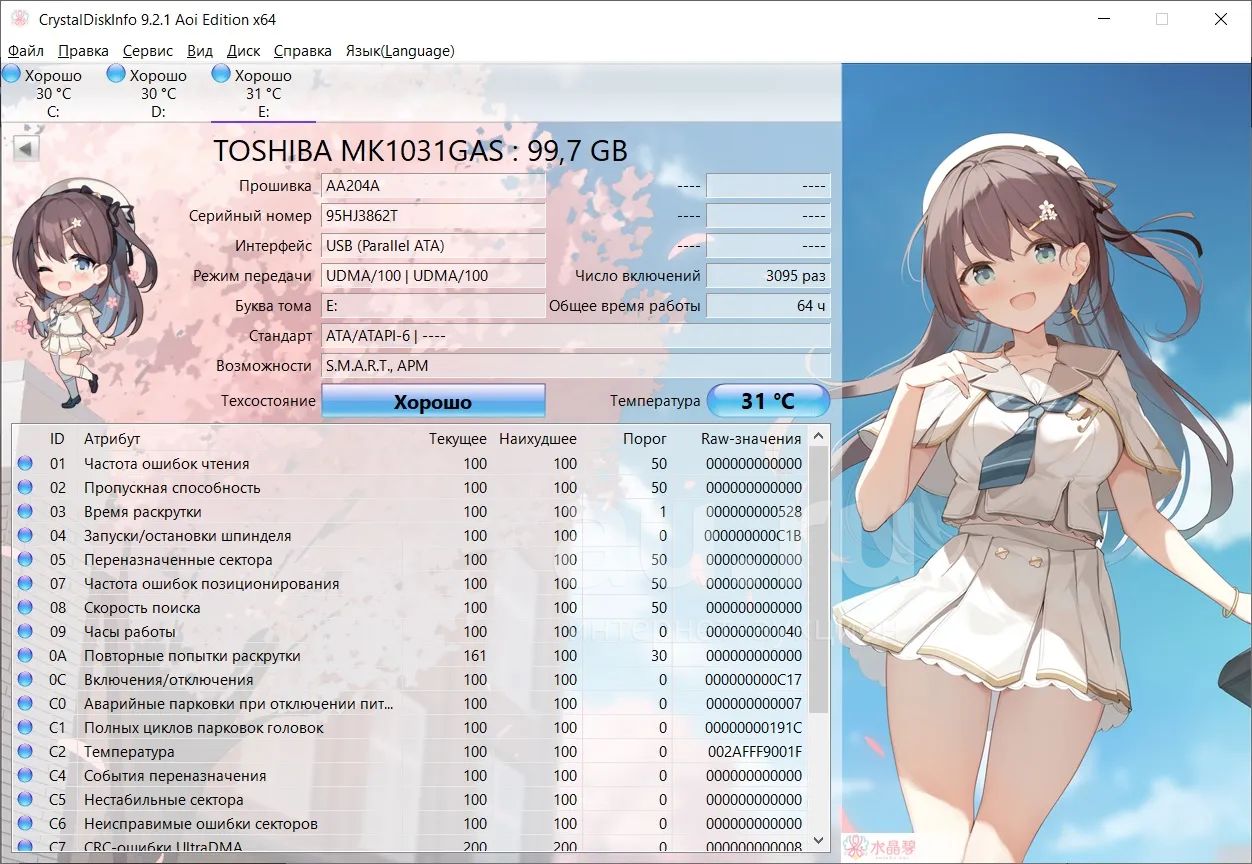Click the Хорошо health status button
The image size is (1252, 864).
433,401
